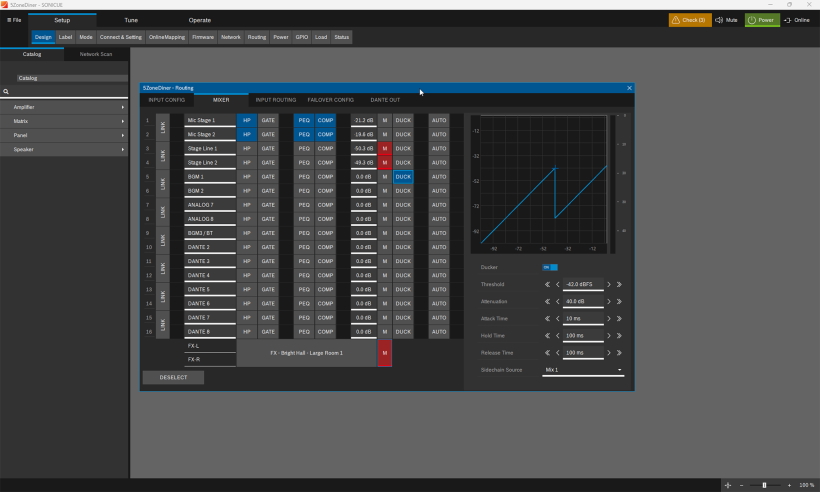Viewport: 820px width, 492px height.
Task: Expand the Matrix catalog category
Action: click(64, 121)
